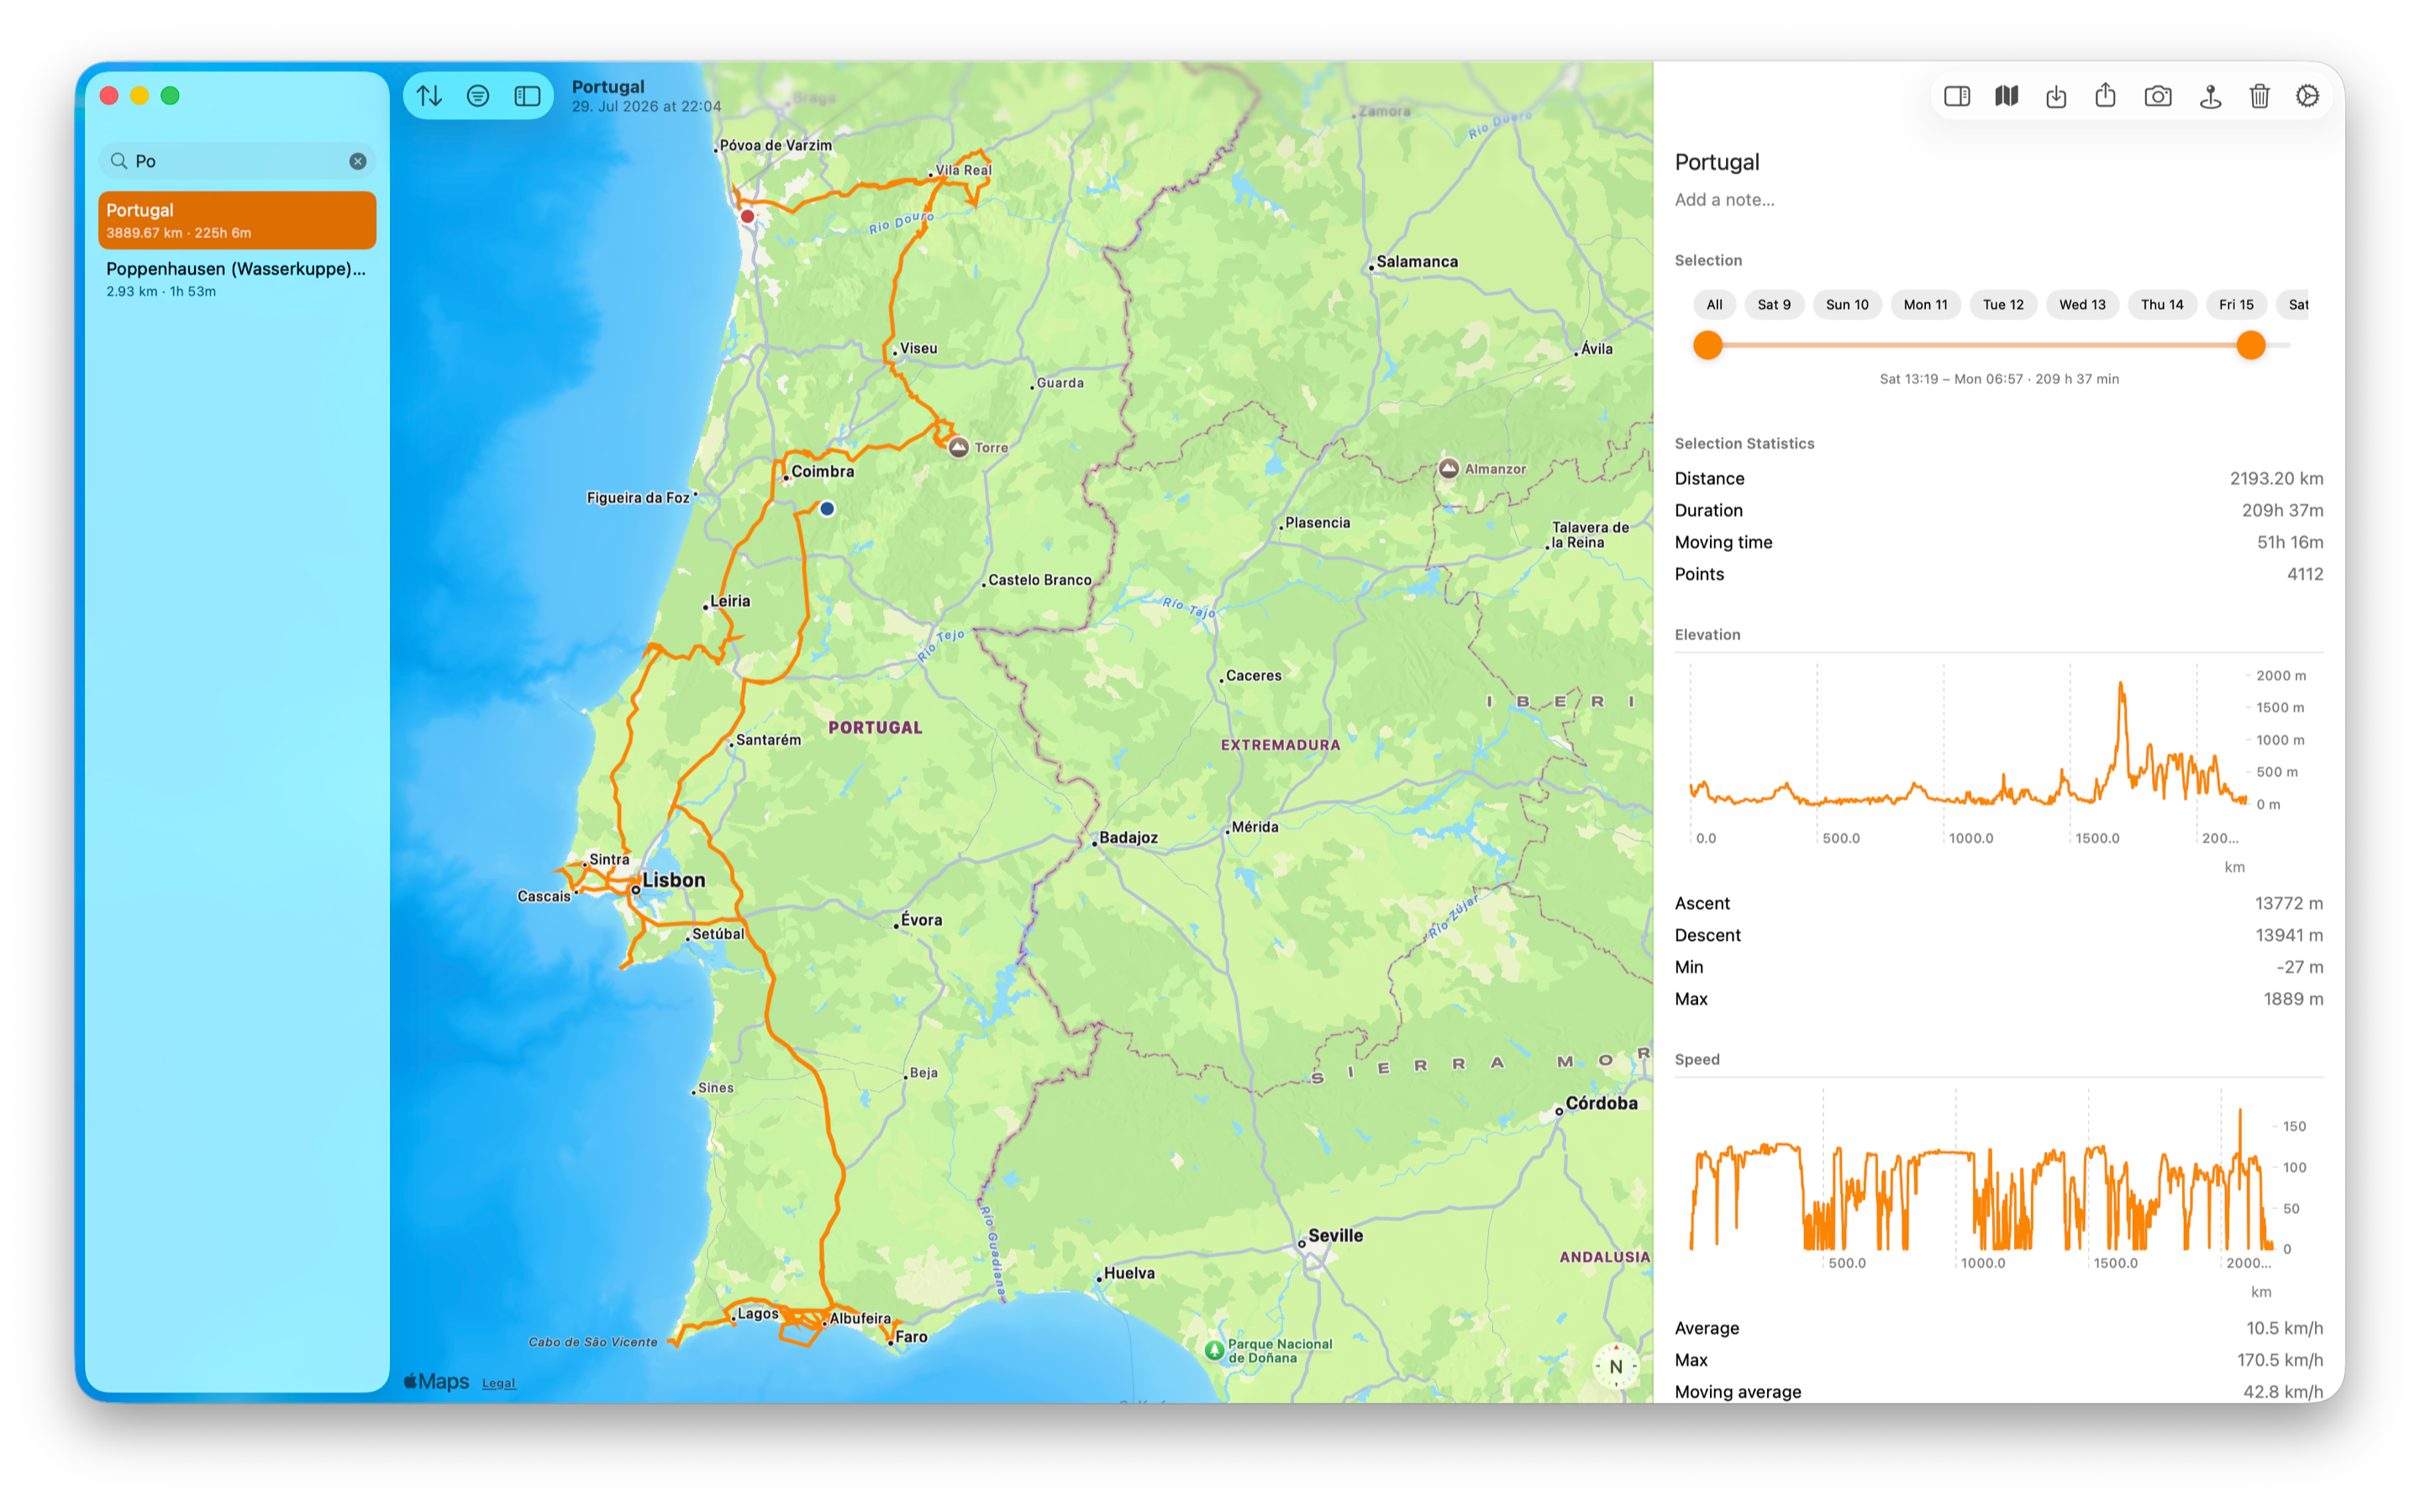
Task: Click the Salamanca label on map
Action: (1417, 262)
